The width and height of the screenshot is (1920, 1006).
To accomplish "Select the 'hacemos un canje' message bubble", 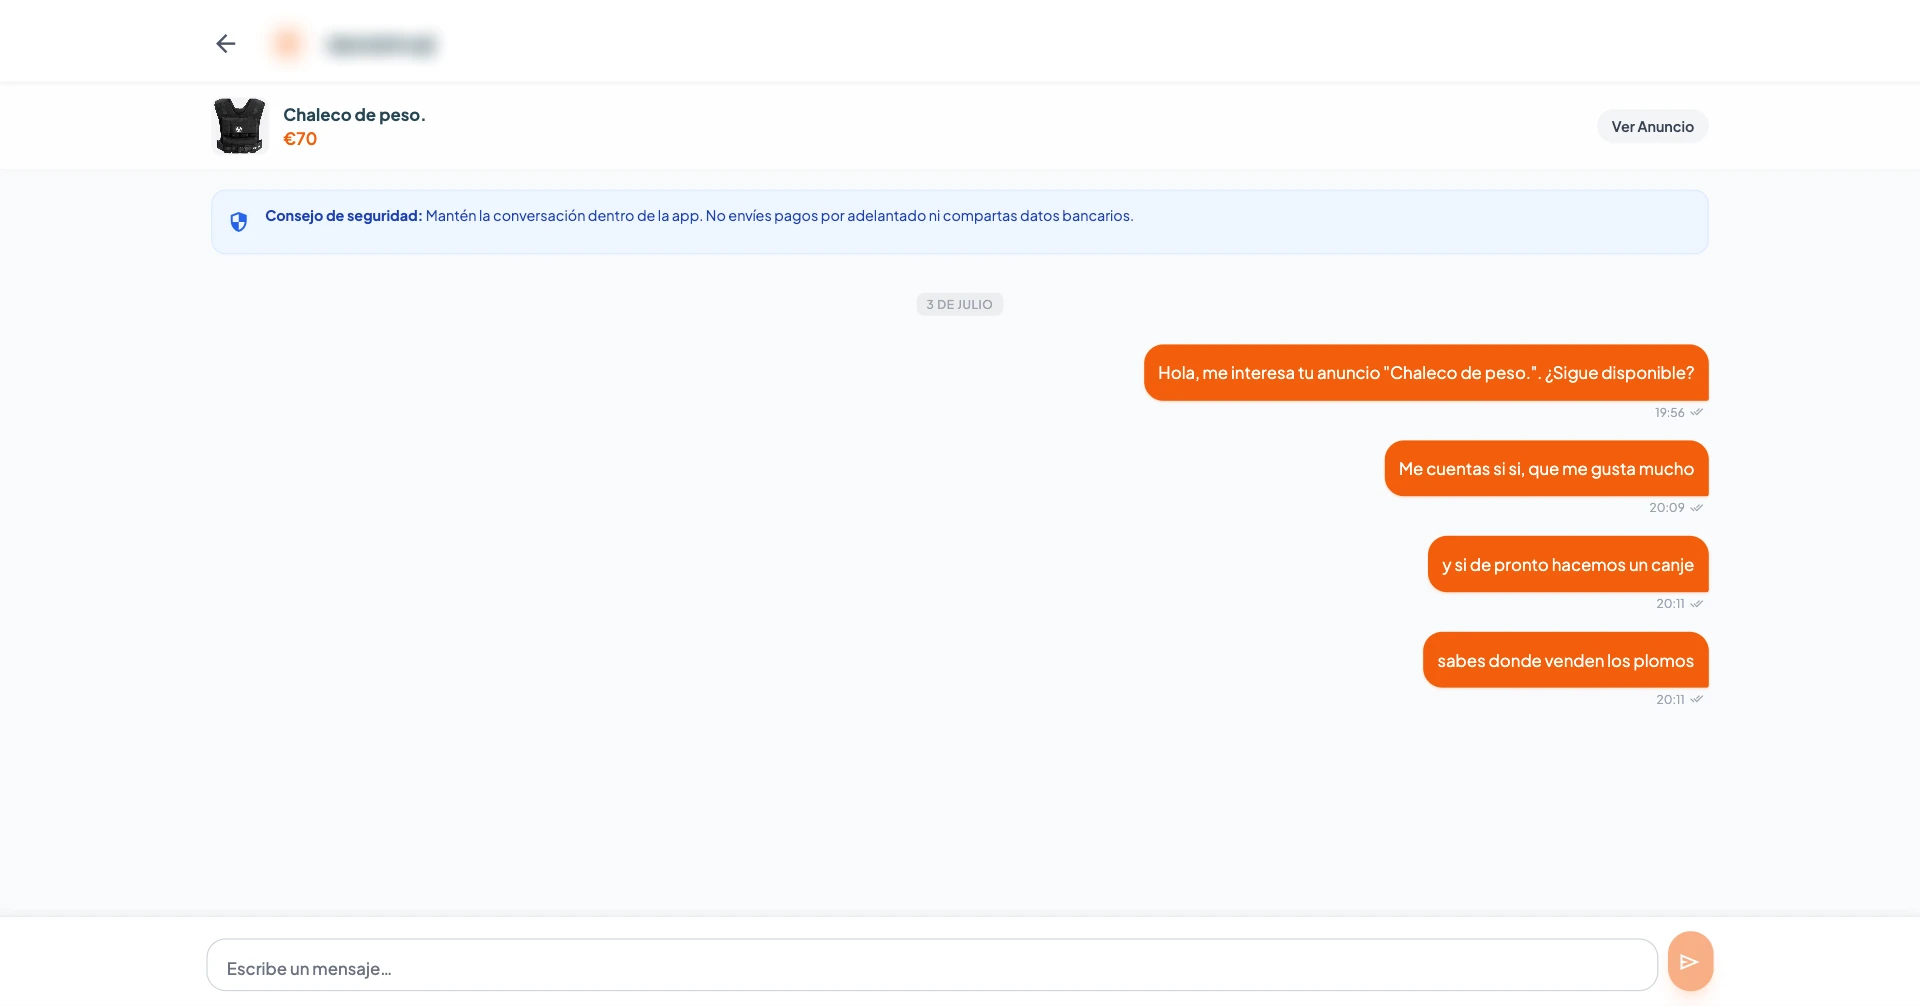I will (x=1568, y=564).
